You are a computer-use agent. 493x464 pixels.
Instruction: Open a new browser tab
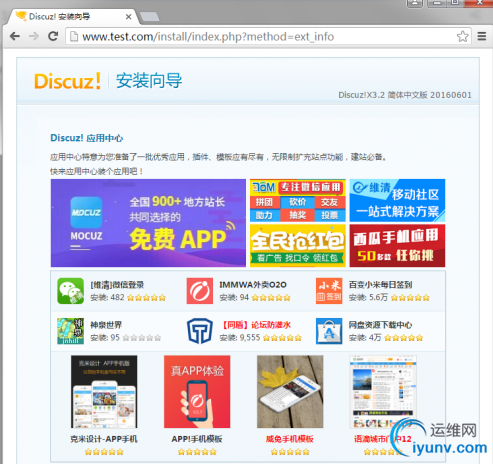click(x=149, y=17)
